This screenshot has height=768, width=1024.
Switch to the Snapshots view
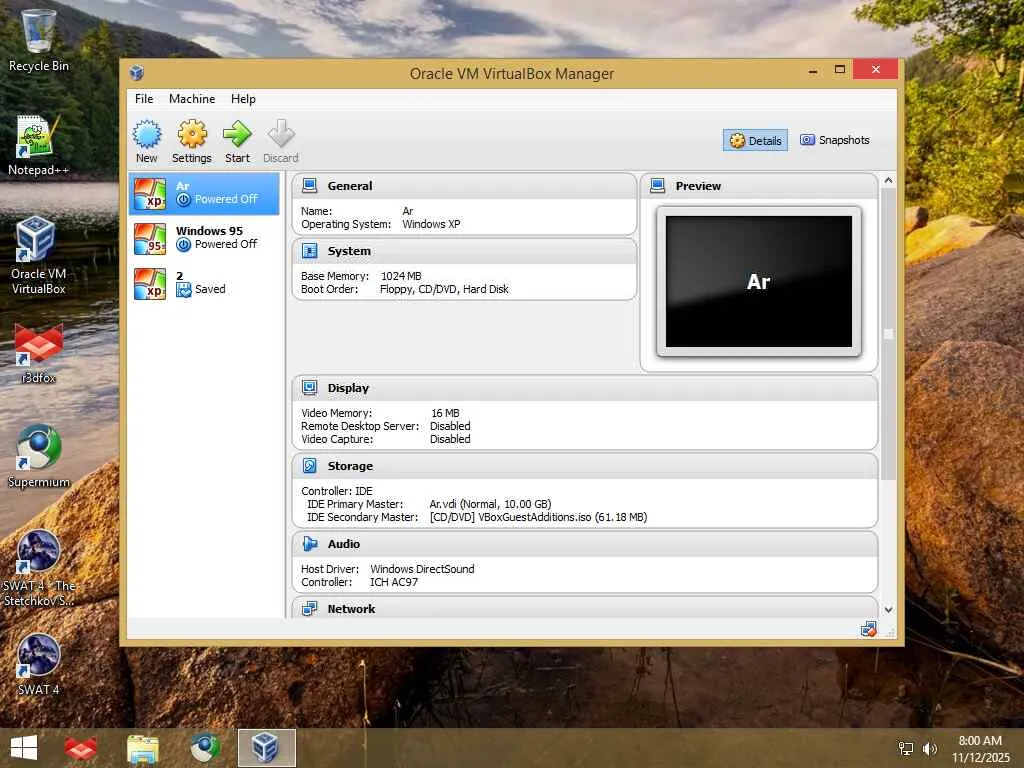click(835, 140)
